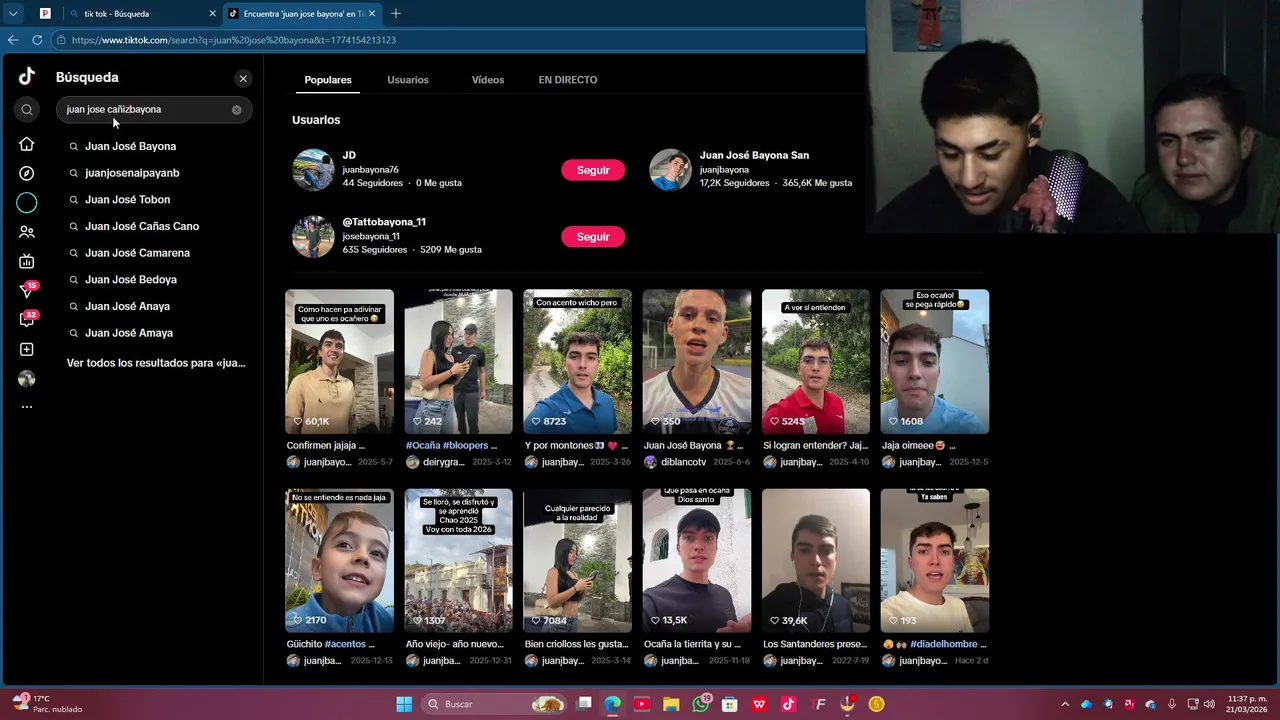The width and height of the screenshot is (1280, 720).
Task: Close the 'tik tok - Búsqueda' browser tab
Action: [x=212, y=14]
